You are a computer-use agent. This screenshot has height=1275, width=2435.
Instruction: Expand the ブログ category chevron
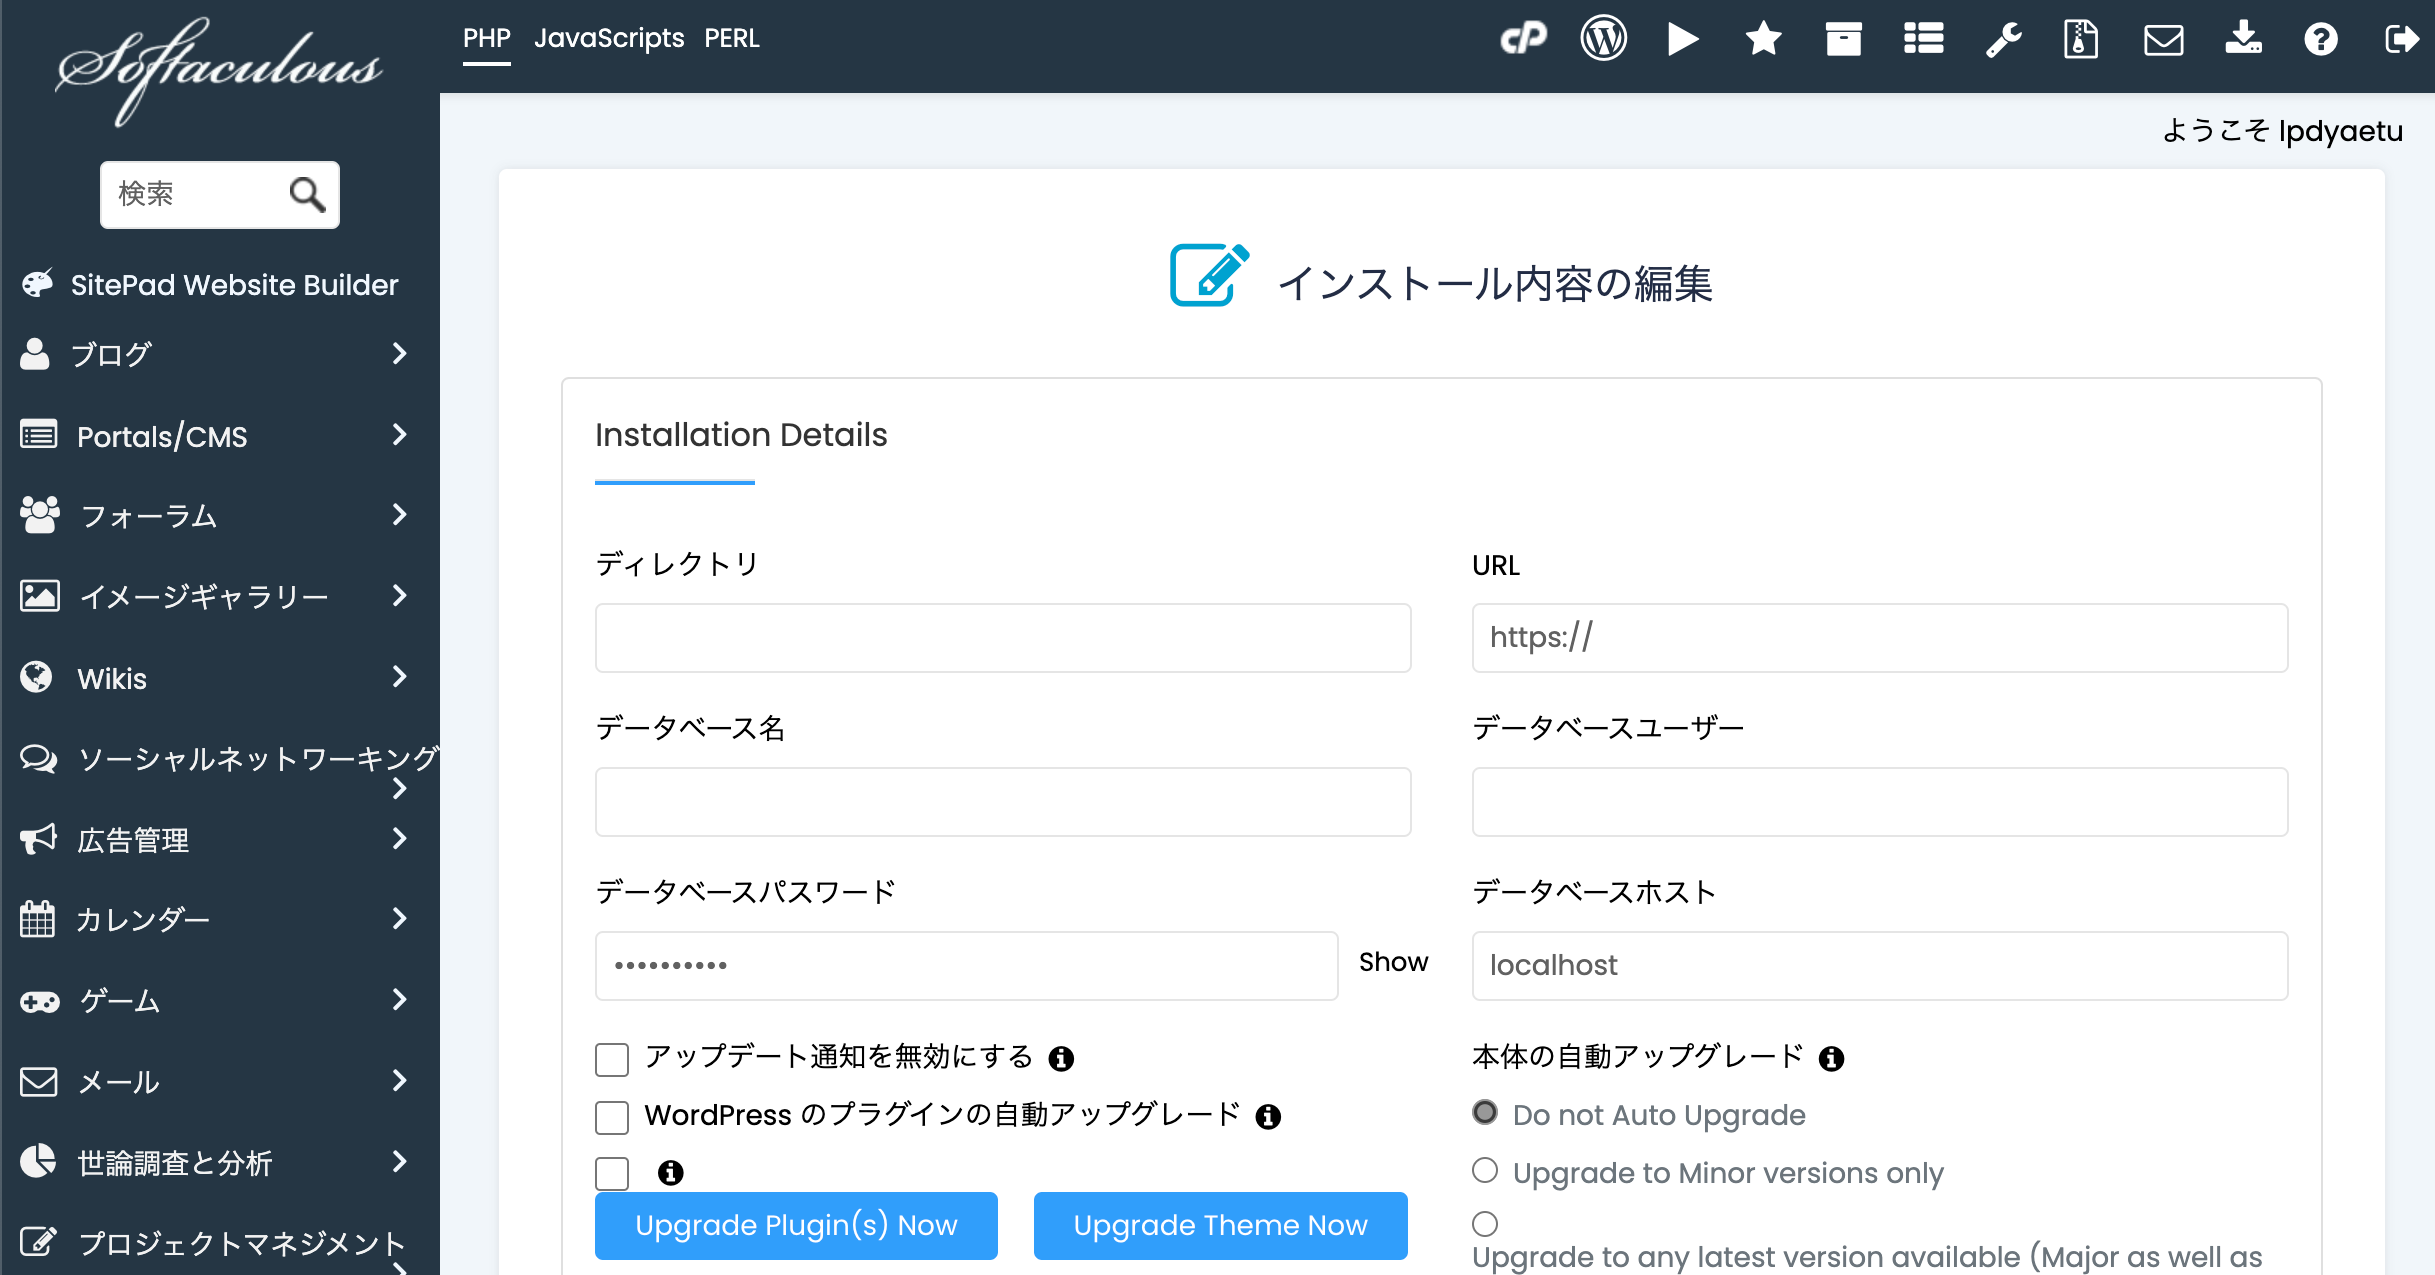[x=399, y=353]
